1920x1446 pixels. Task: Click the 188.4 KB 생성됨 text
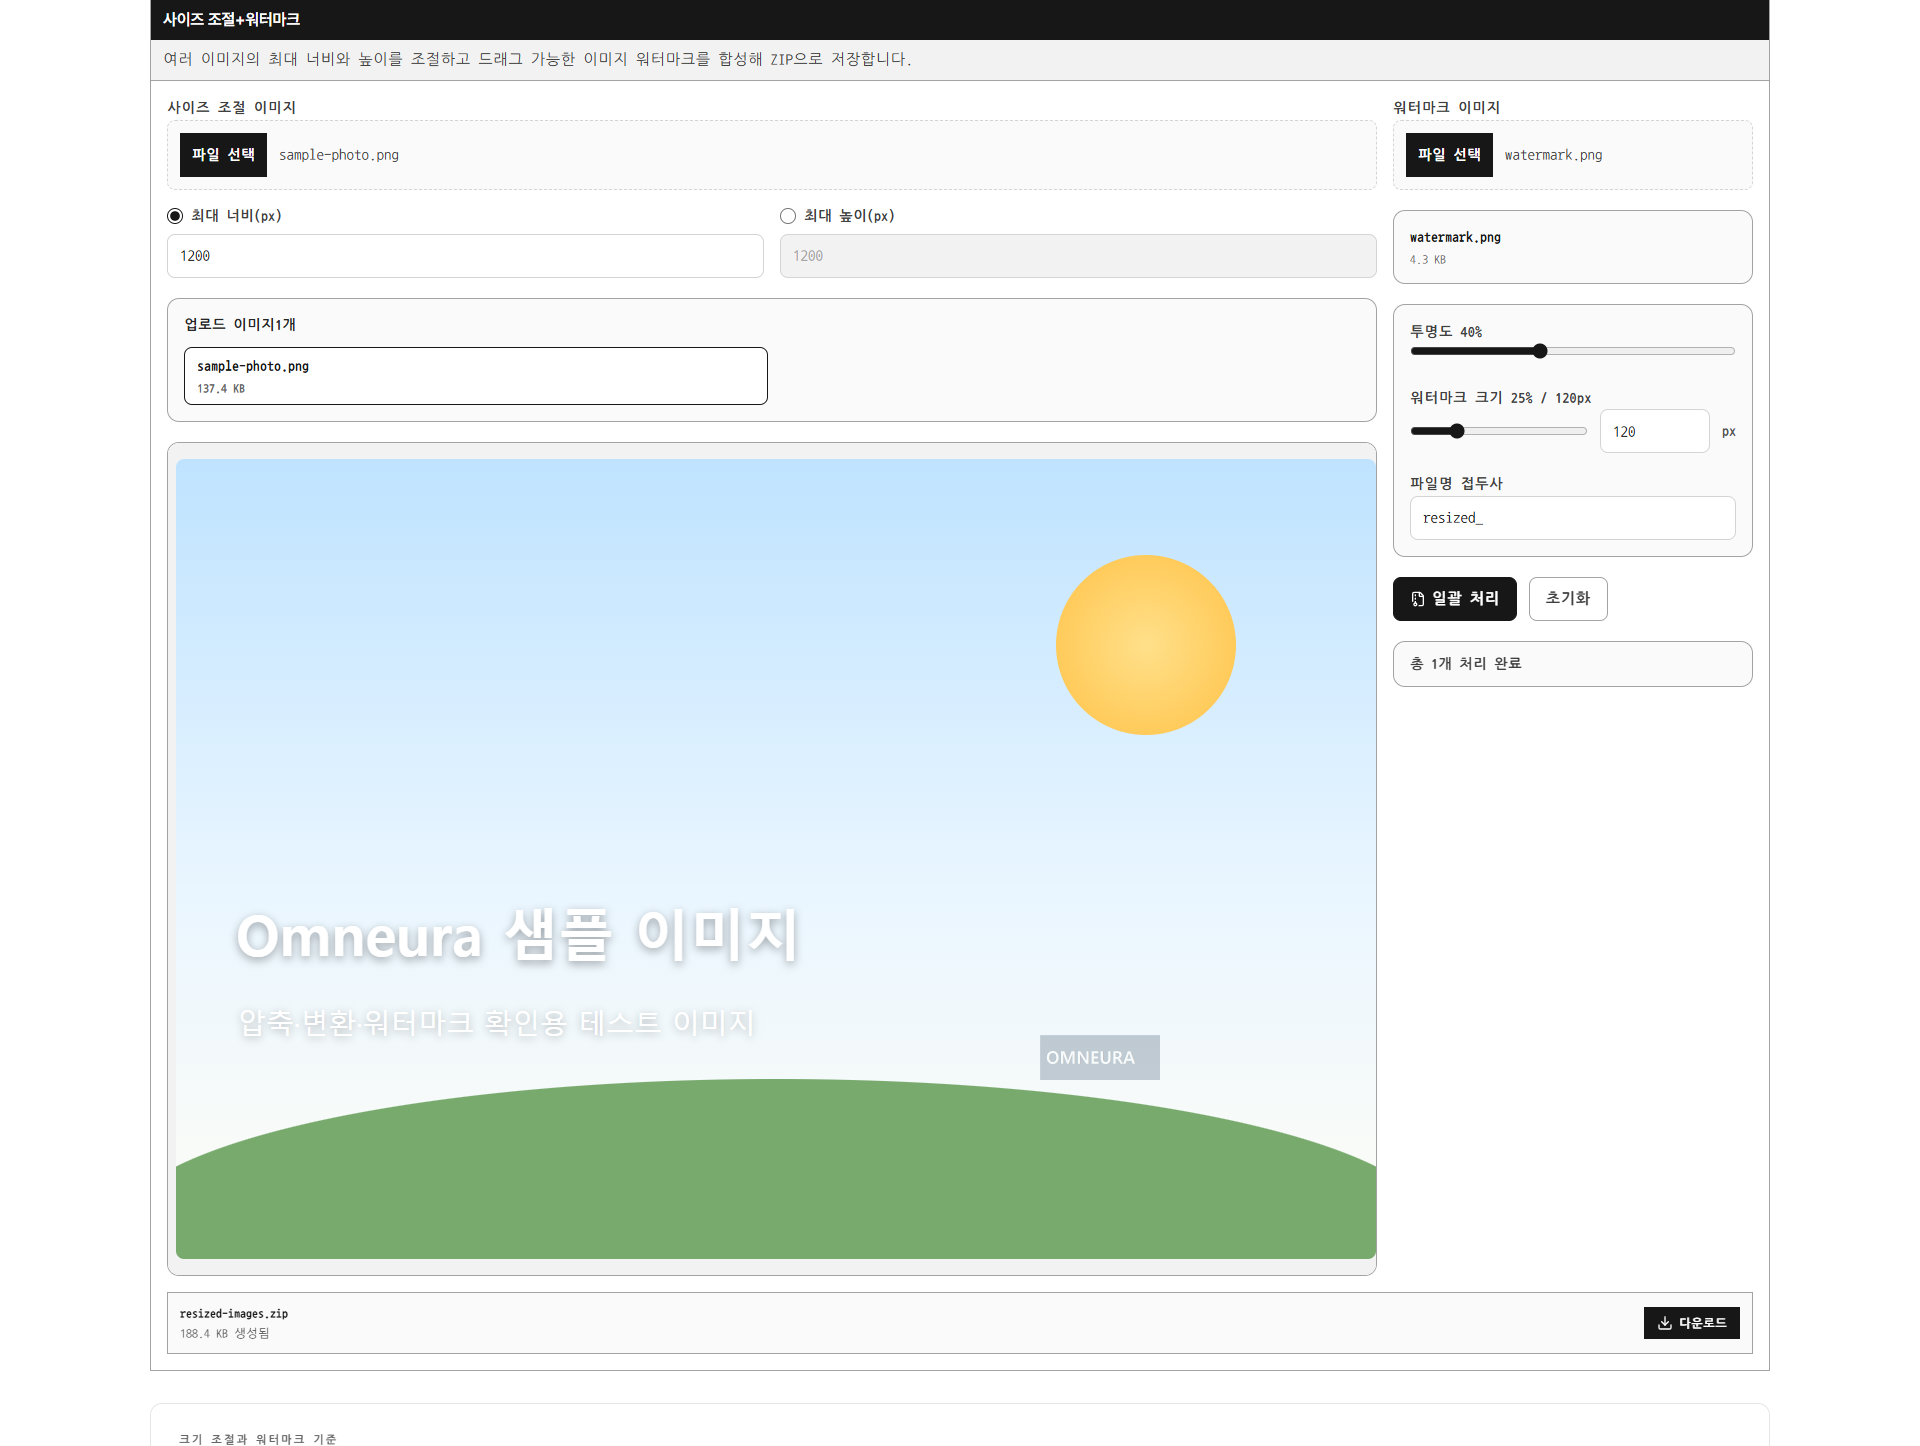[225, 1334]
